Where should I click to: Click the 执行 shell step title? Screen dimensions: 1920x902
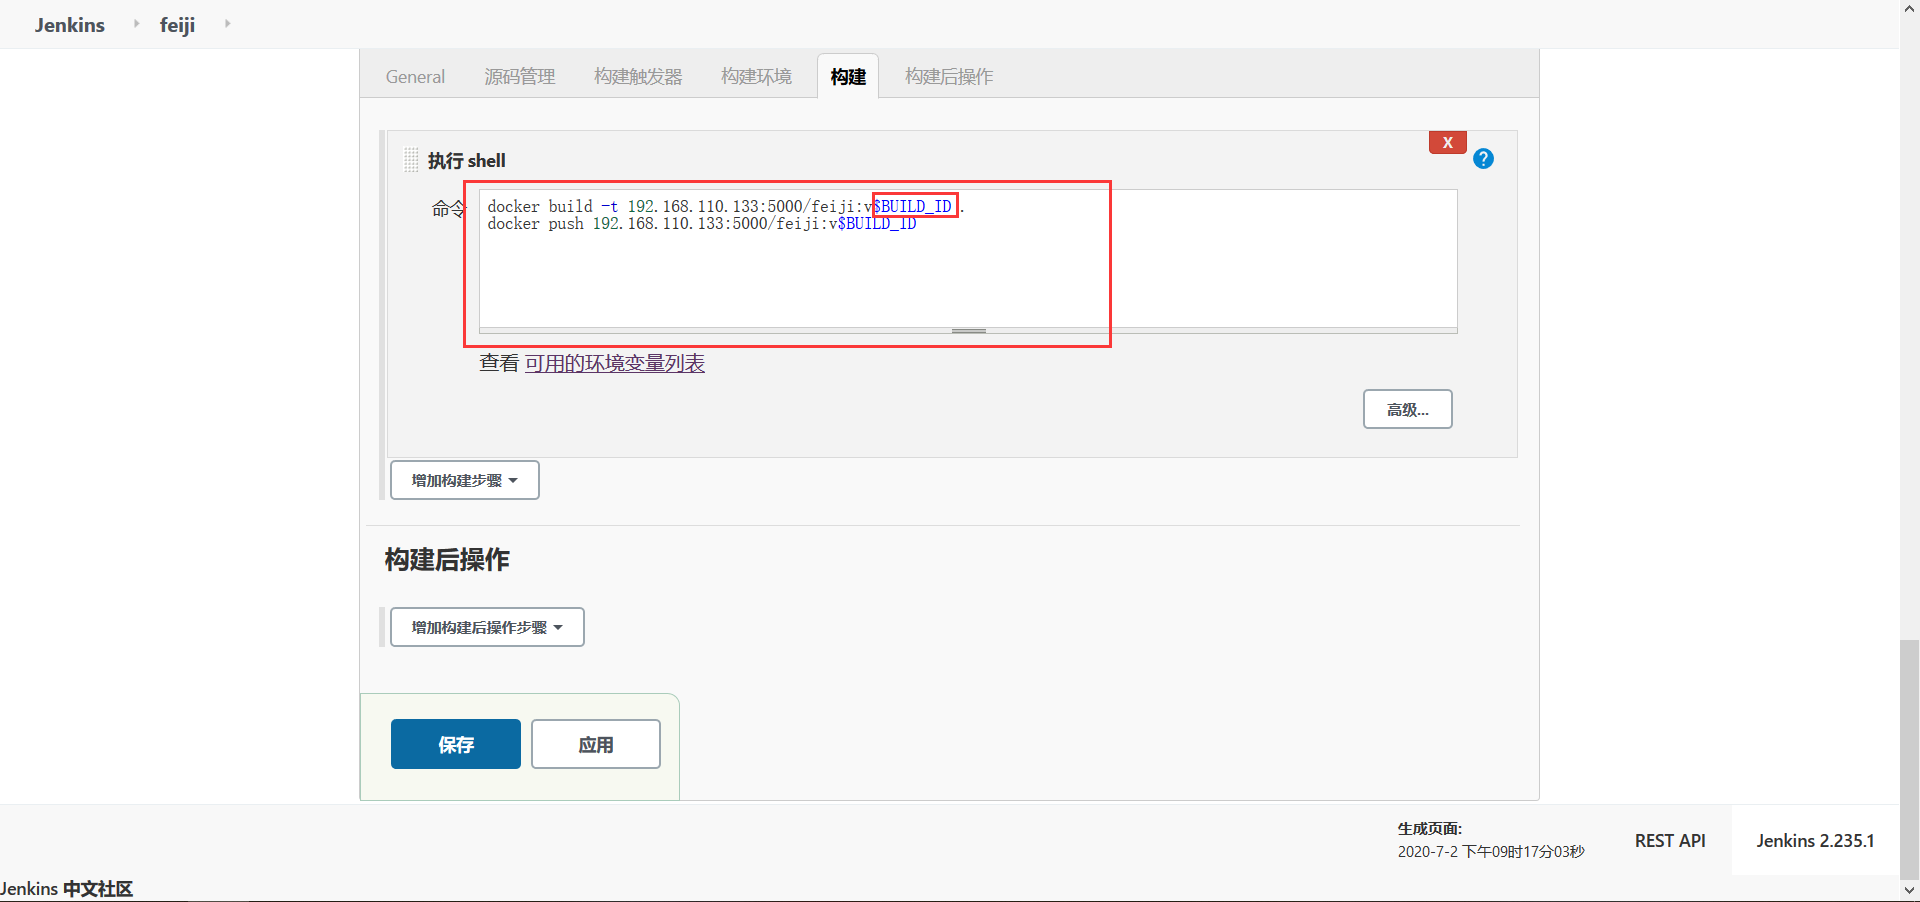(x=467, y=161)
